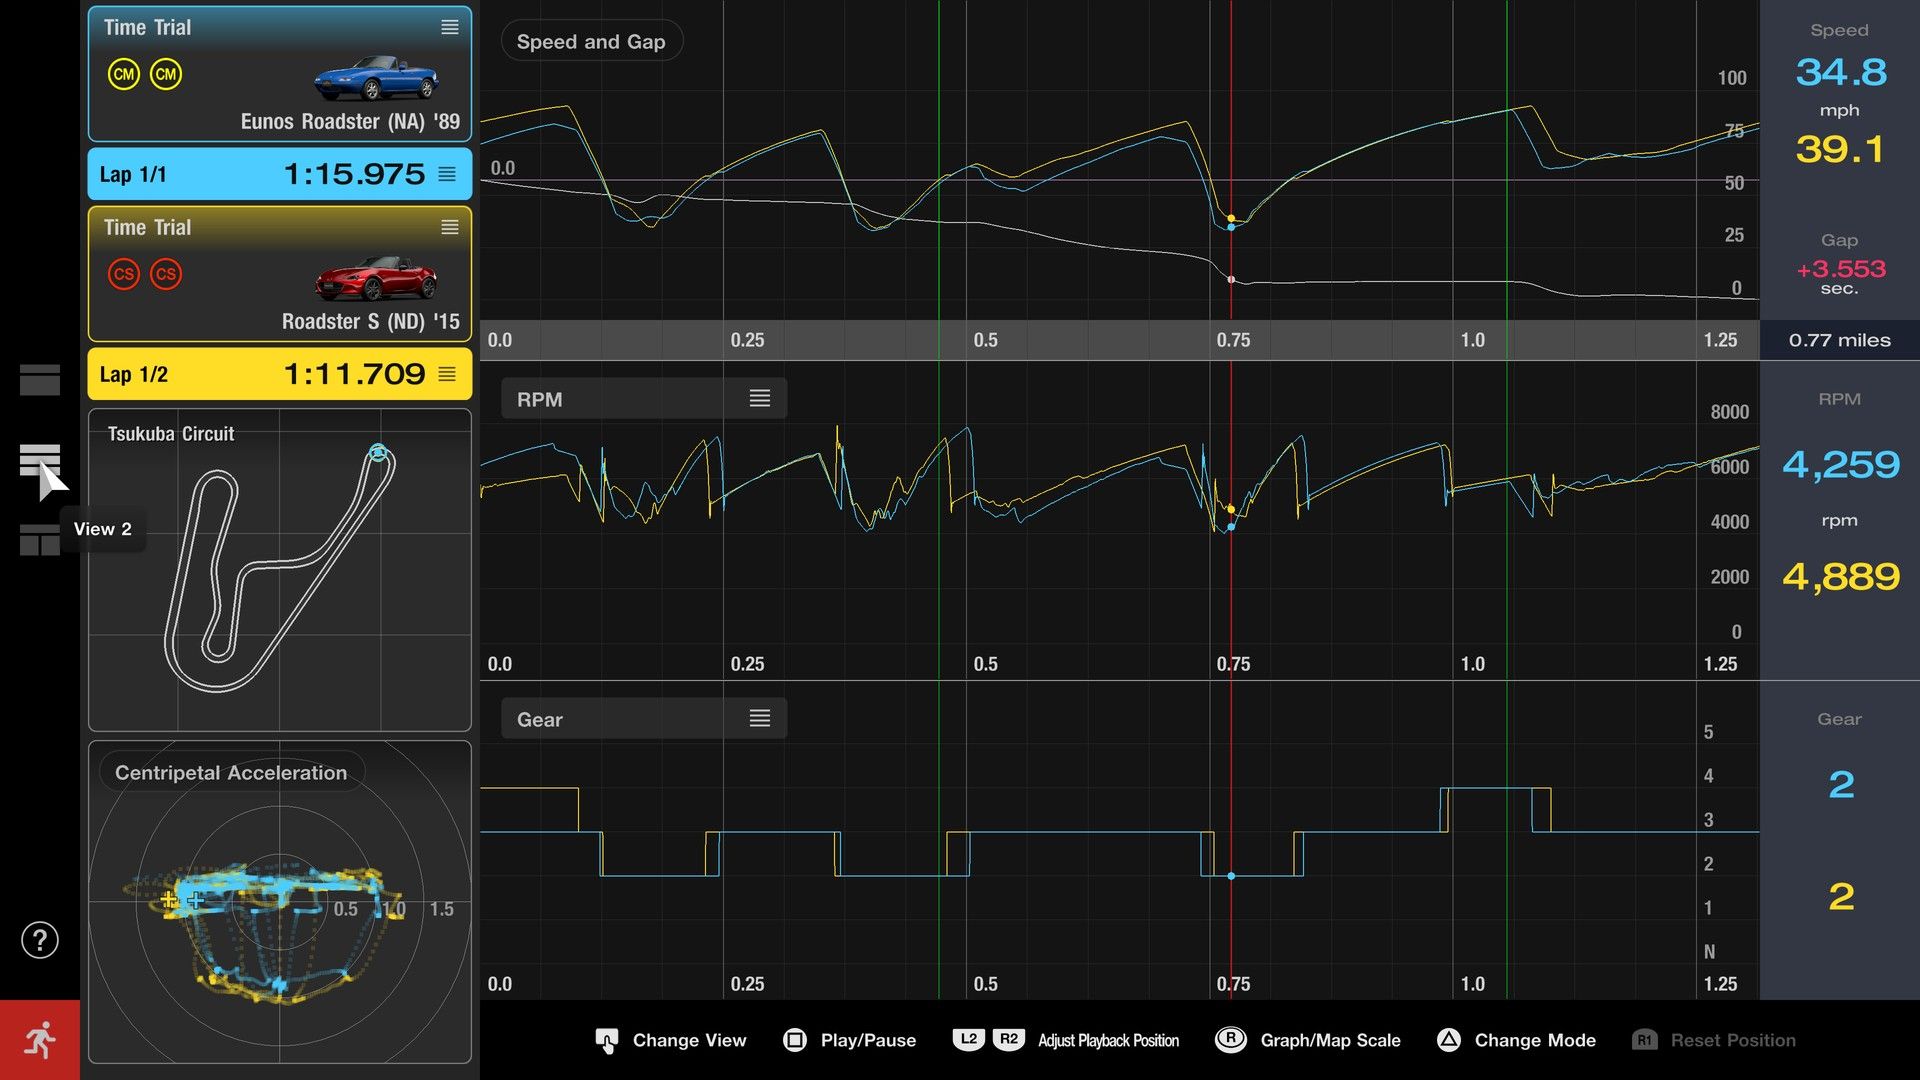Open the Roadster S Time Trial menu
The image size is (1920, 1080).
point(450,228)
